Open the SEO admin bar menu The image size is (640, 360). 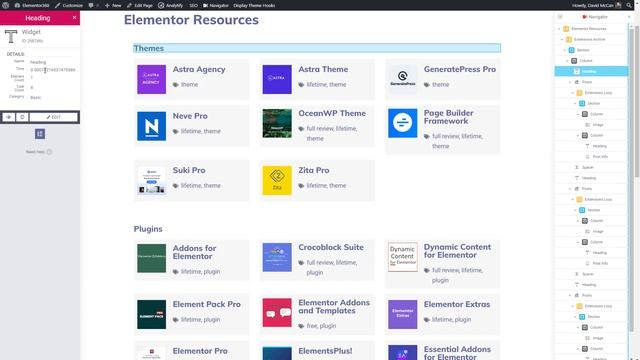tap(193, 5)
